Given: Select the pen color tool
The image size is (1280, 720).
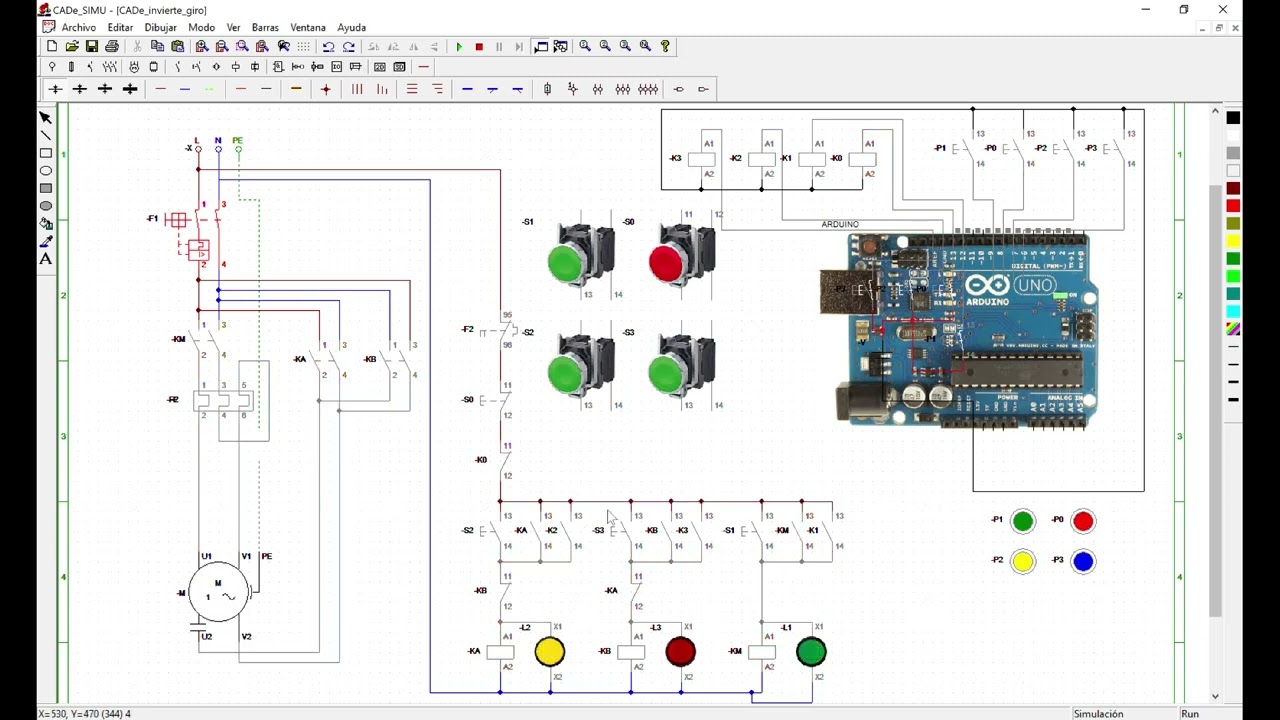Looking at the screenshot, I should coord(45,241).
